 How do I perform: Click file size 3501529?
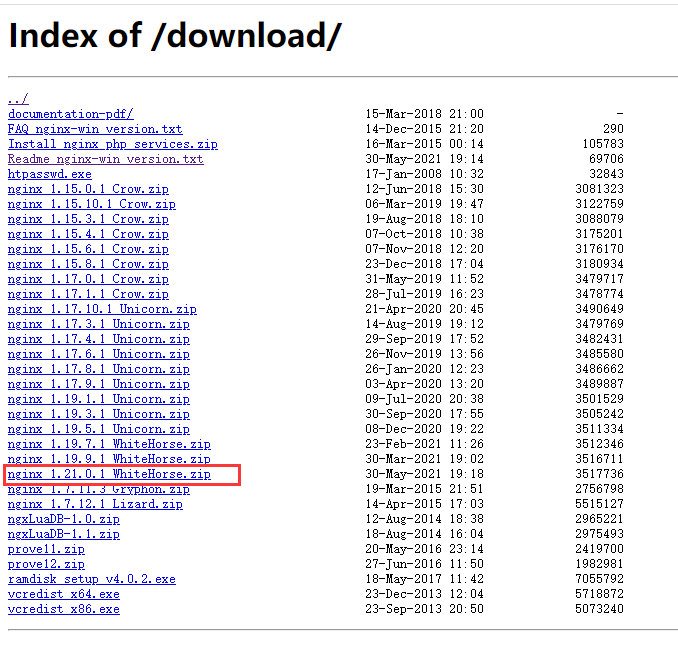point(599,399)
